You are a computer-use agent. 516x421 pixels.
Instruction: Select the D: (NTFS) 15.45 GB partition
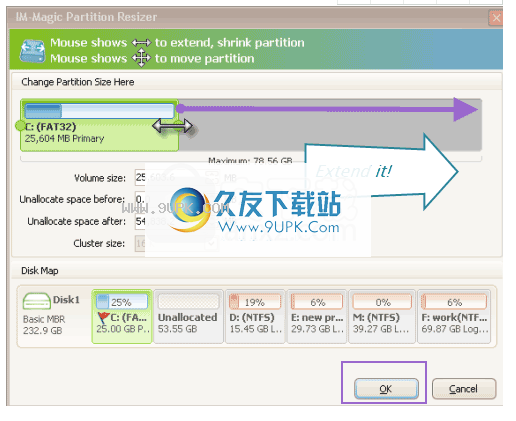(x=255, y=316)
